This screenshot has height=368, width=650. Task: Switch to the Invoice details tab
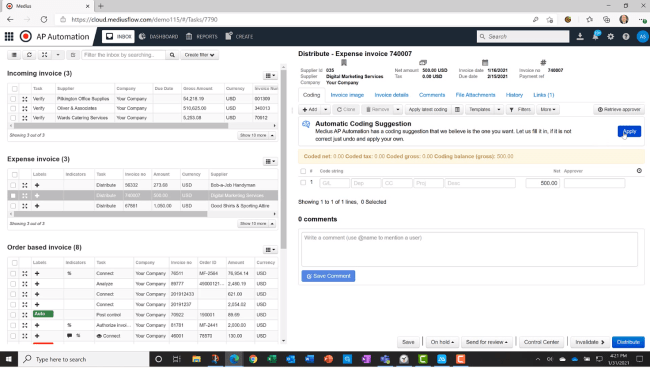click(x=391, y=95)
